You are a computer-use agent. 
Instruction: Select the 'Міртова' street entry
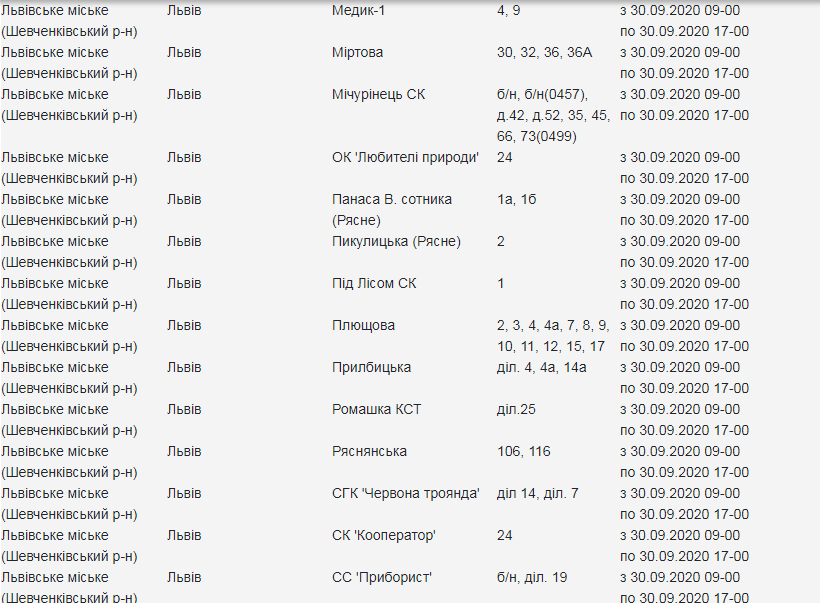(x=357, y=52)
